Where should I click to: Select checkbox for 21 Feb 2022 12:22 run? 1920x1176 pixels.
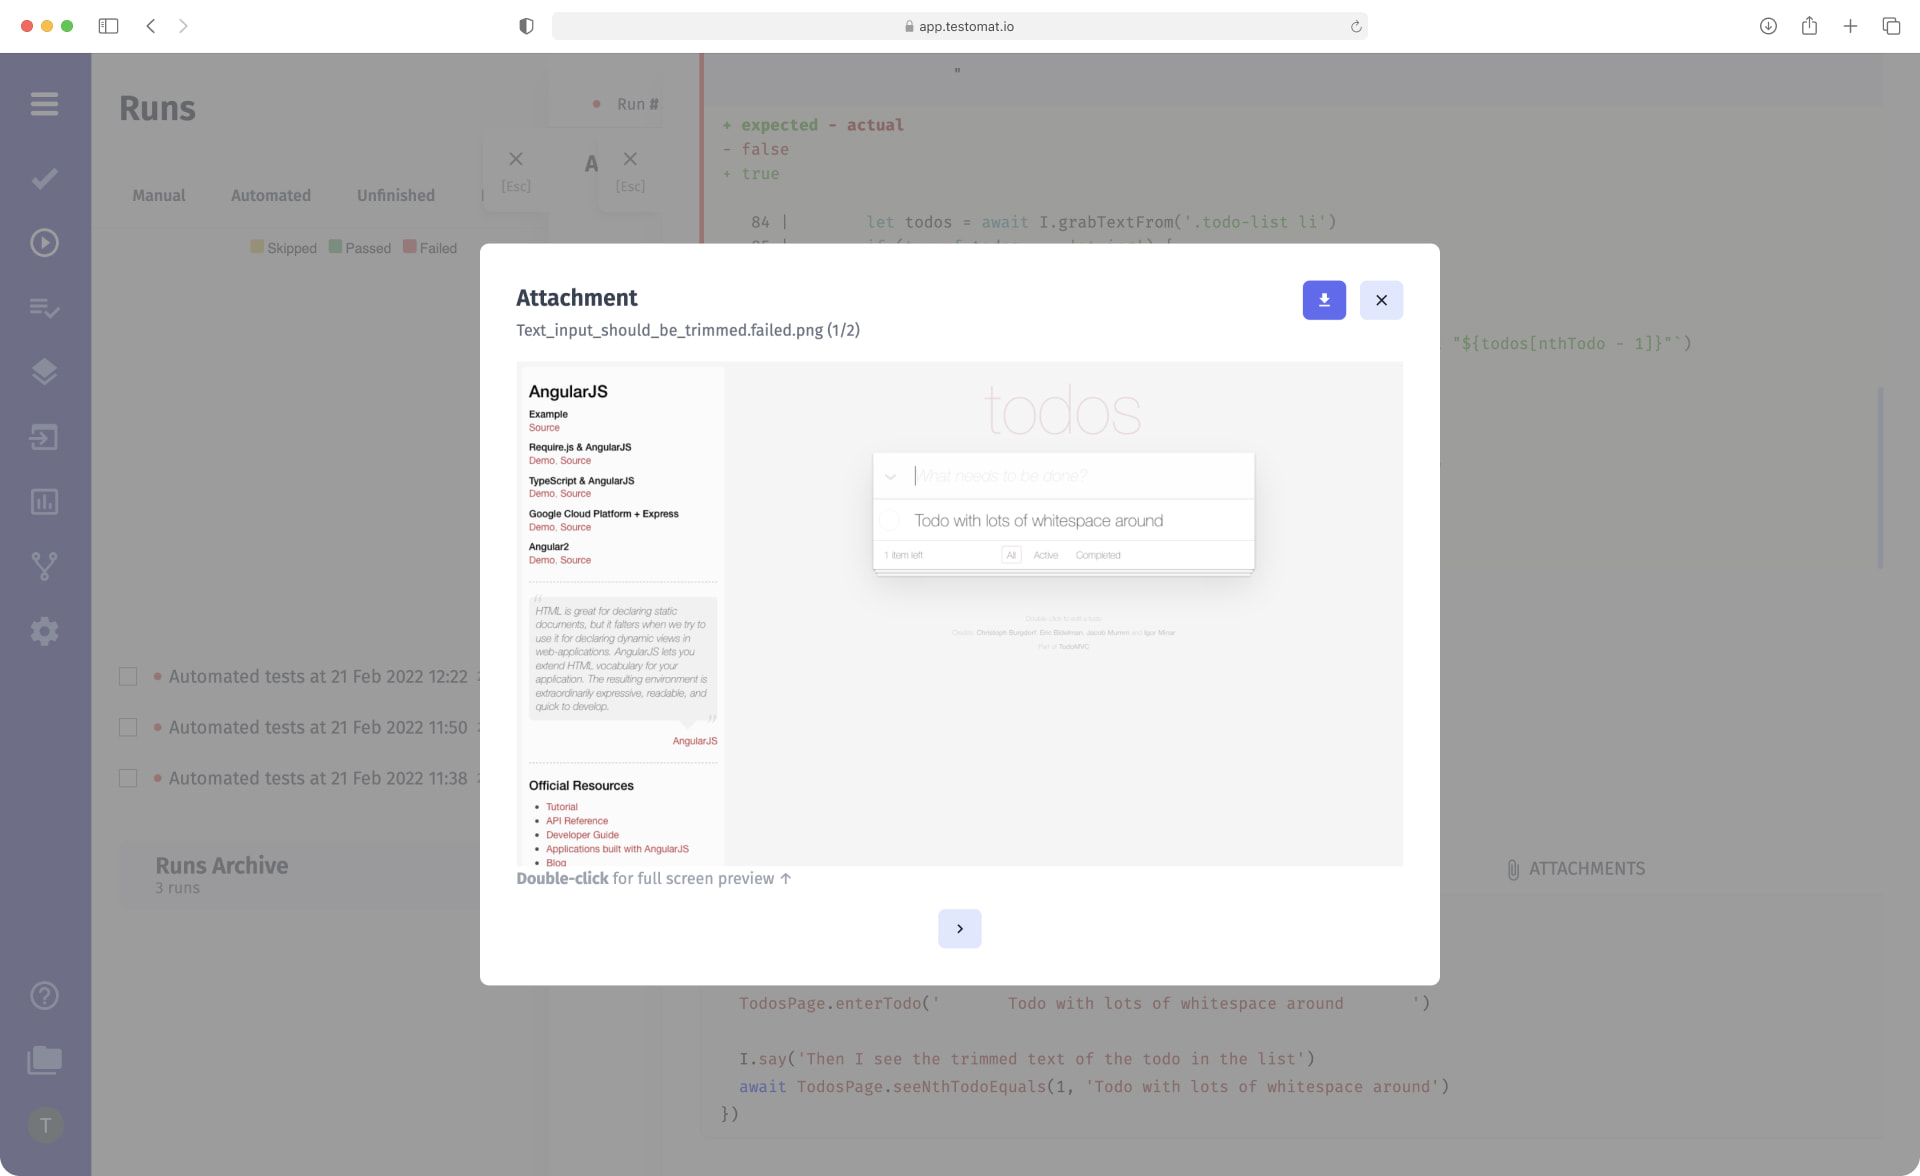(128, 677)
